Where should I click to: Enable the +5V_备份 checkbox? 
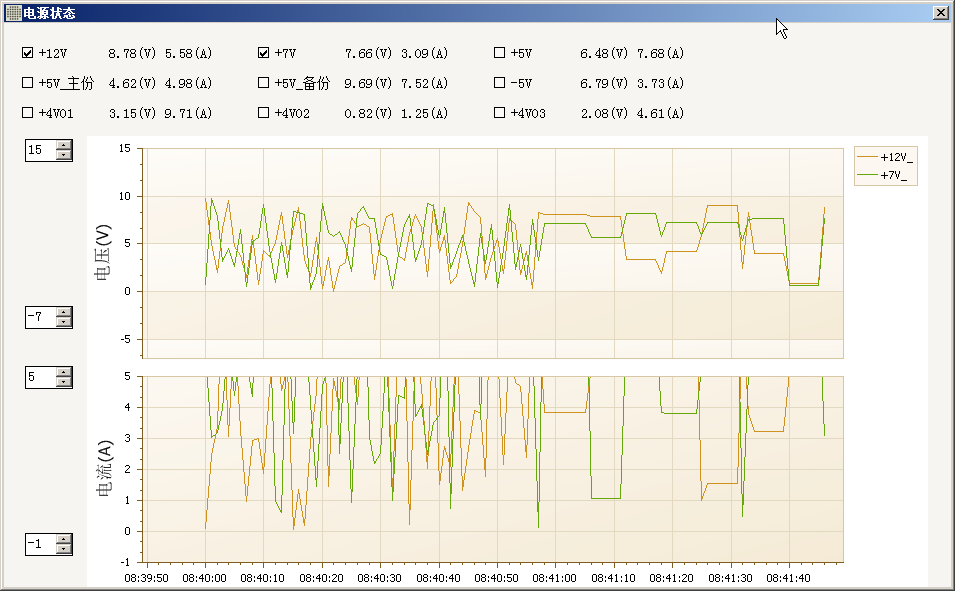[264, 83]
